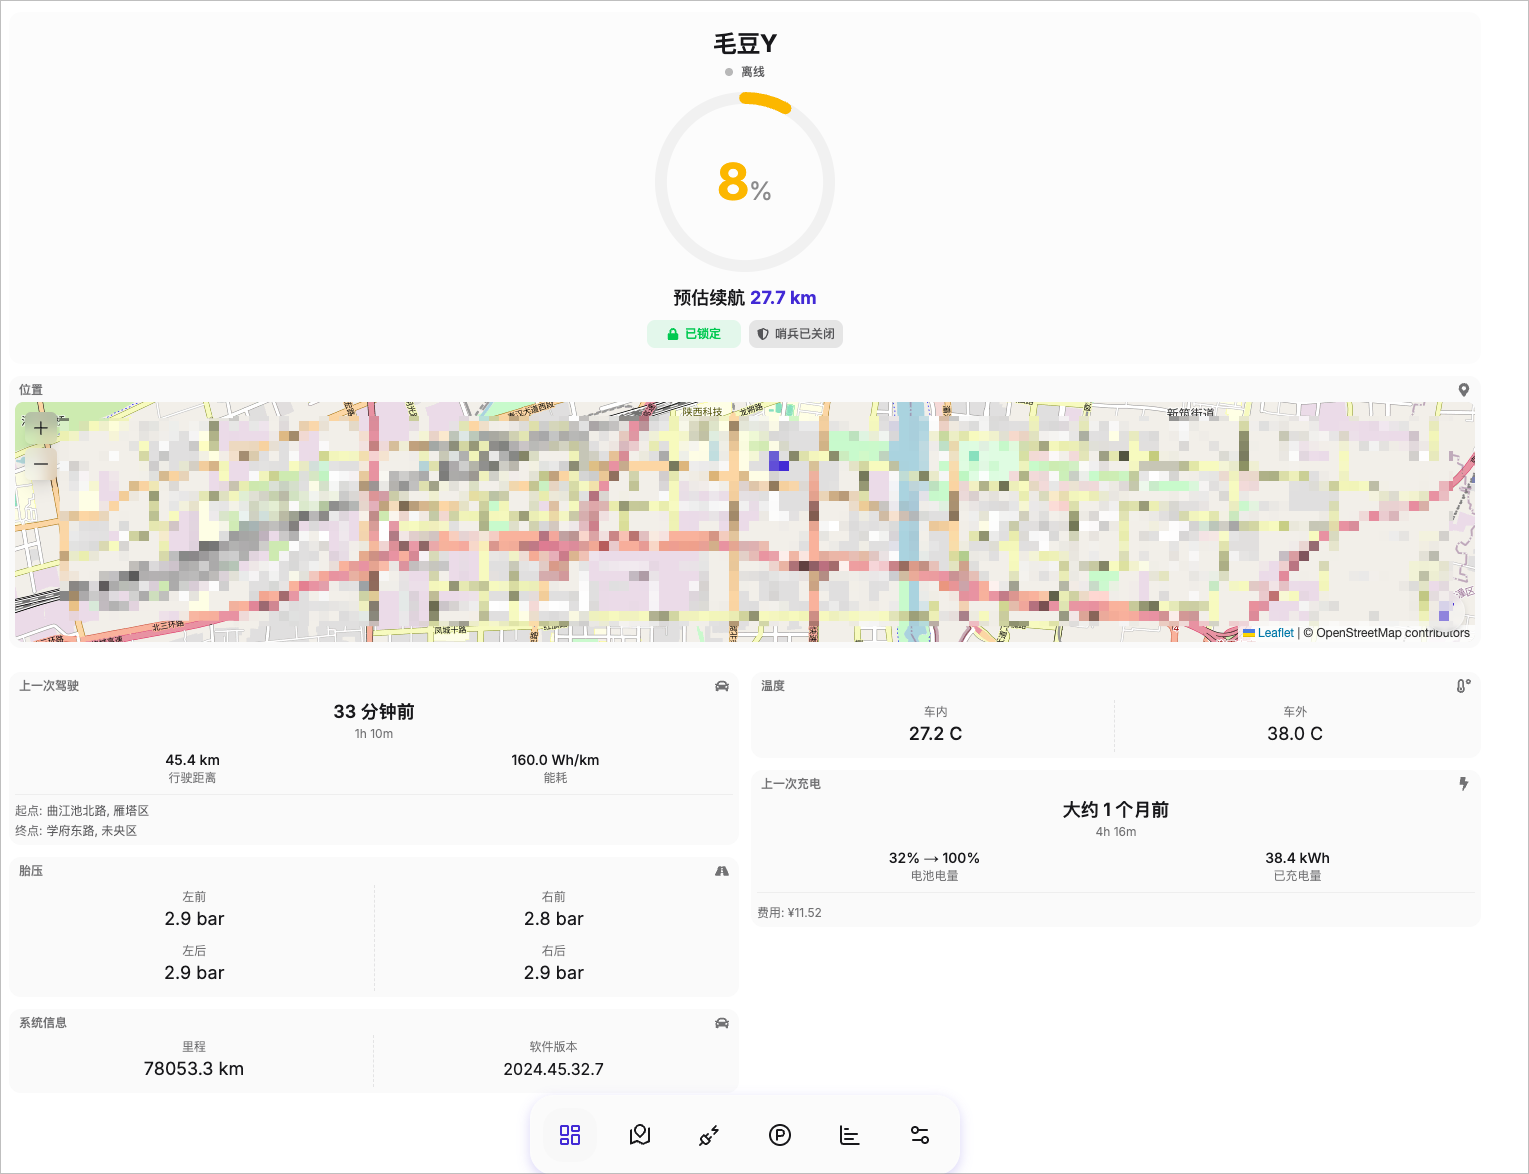Click the lightning bolt icon in last charge card

tap(1463, 784)
